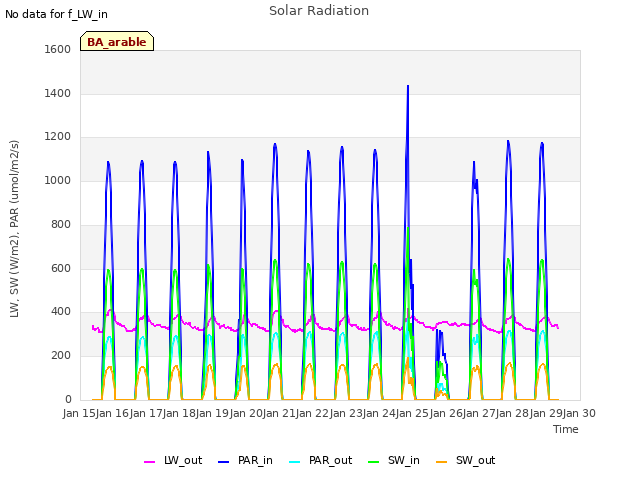The height and width of the screenshot is (480, 640).
Task: Click the 'No data for f_LW_in' message
Action: point(56,14)
